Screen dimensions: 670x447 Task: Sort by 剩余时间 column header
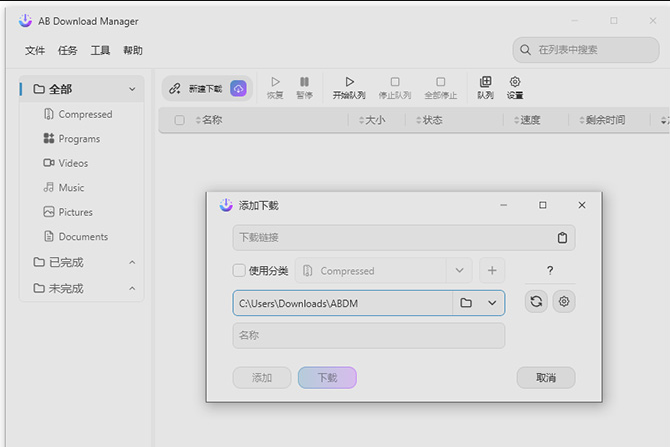pyautogui.click(x=602, y=120)
